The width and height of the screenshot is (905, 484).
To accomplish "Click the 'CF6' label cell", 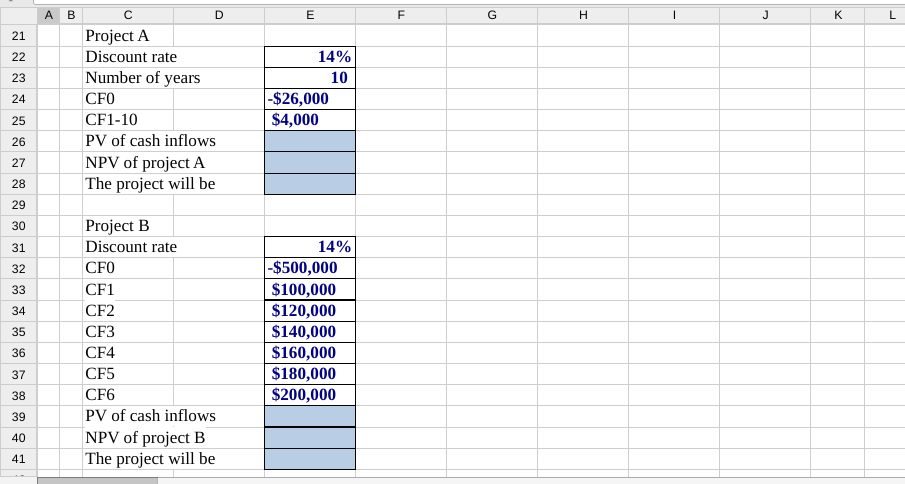I will click(x=128, y=395).
